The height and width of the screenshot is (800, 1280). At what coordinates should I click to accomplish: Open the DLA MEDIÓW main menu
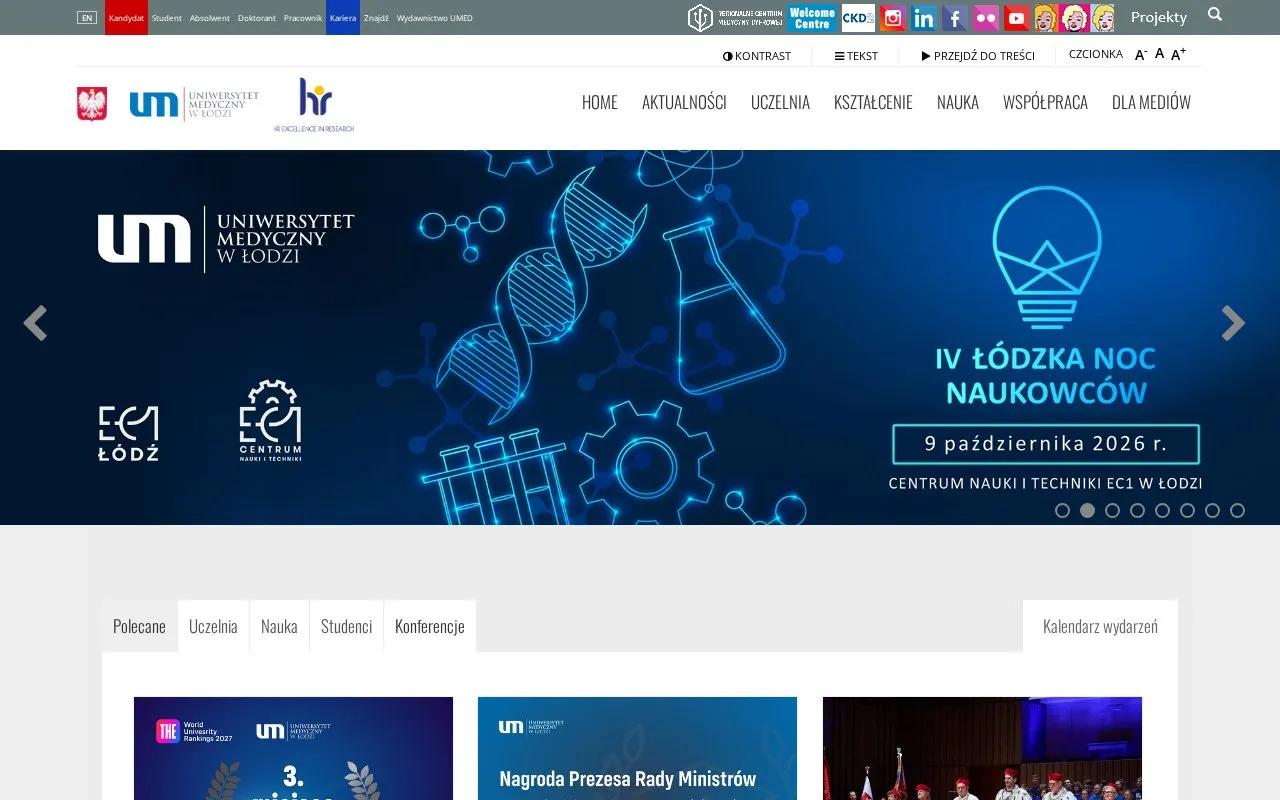click(1151, 102)
